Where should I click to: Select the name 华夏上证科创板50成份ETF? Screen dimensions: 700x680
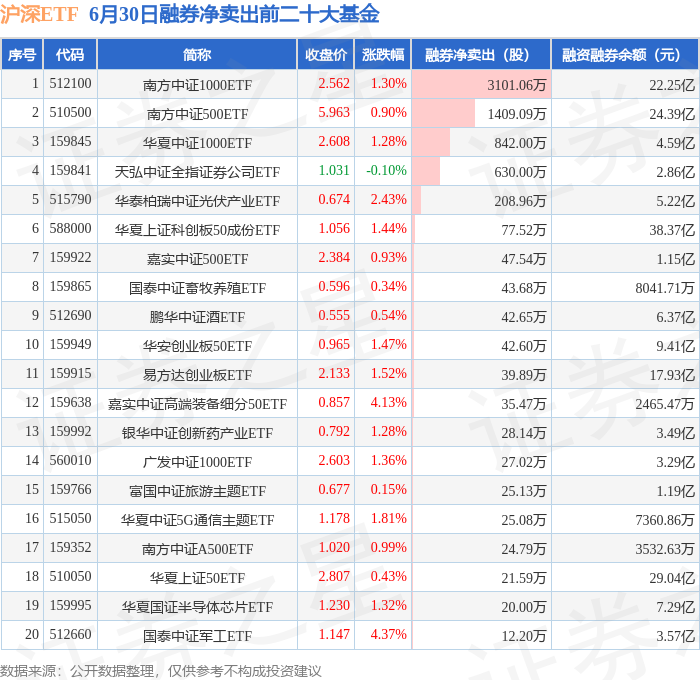[197, 230]
